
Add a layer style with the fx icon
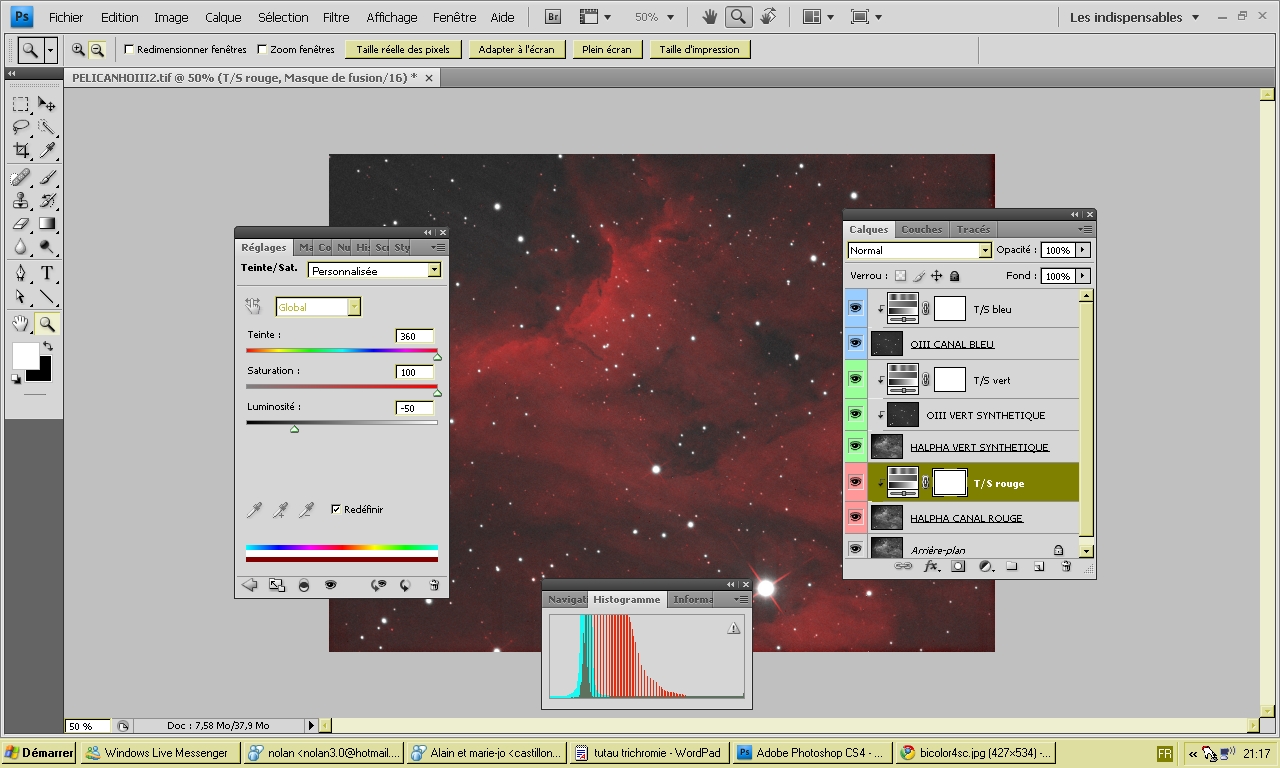click(931, 566)
